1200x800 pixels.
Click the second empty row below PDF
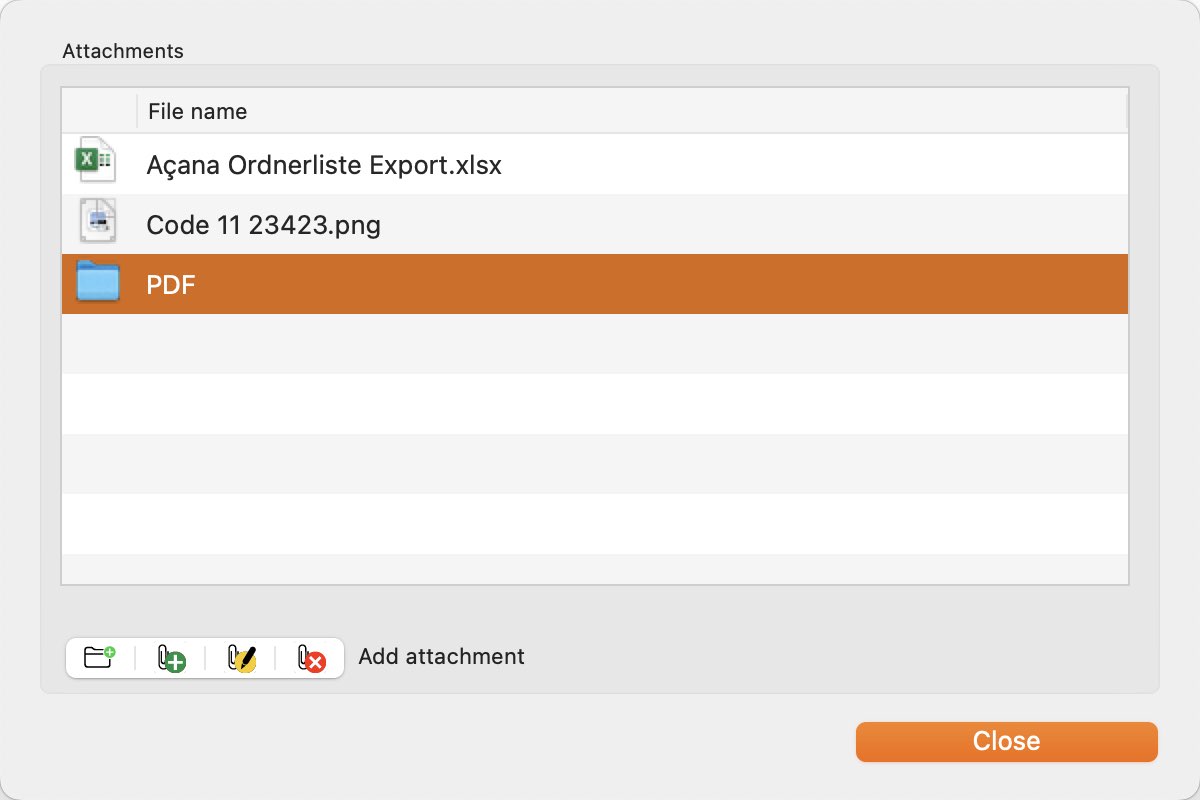click(x=595, y=404)
